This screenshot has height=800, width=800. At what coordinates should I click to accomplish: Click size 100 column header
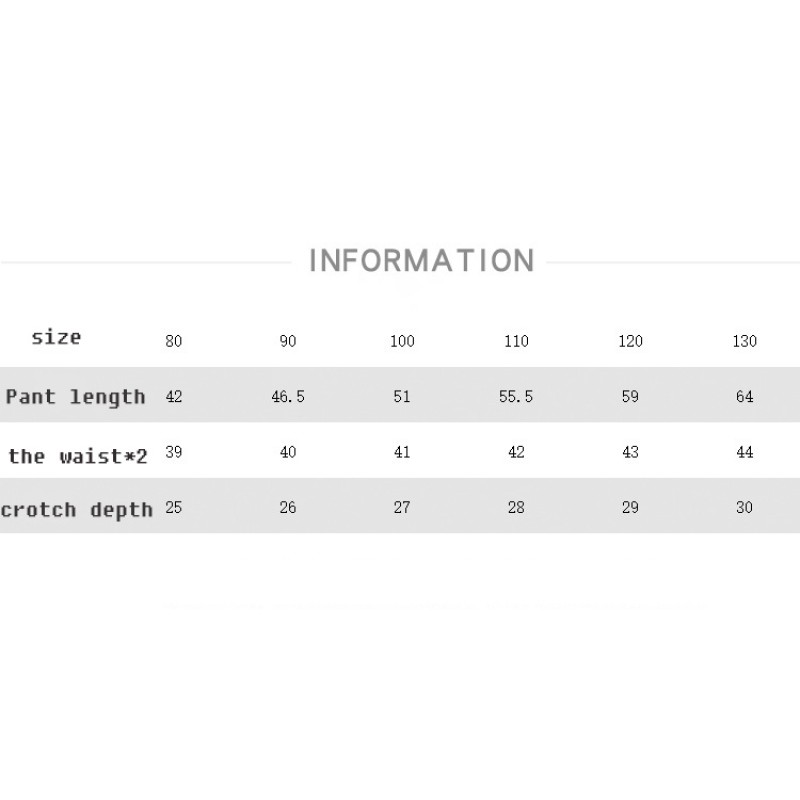pyautogui.click(x=402, y=341)
